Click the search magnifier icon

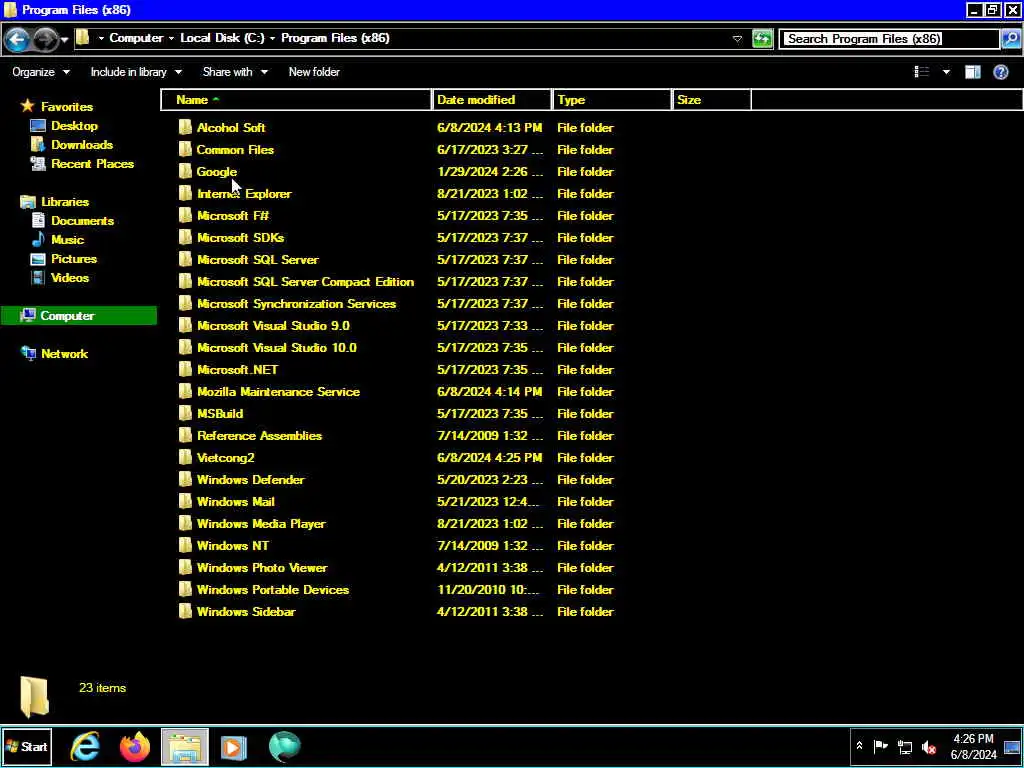tap(1010, 39)
